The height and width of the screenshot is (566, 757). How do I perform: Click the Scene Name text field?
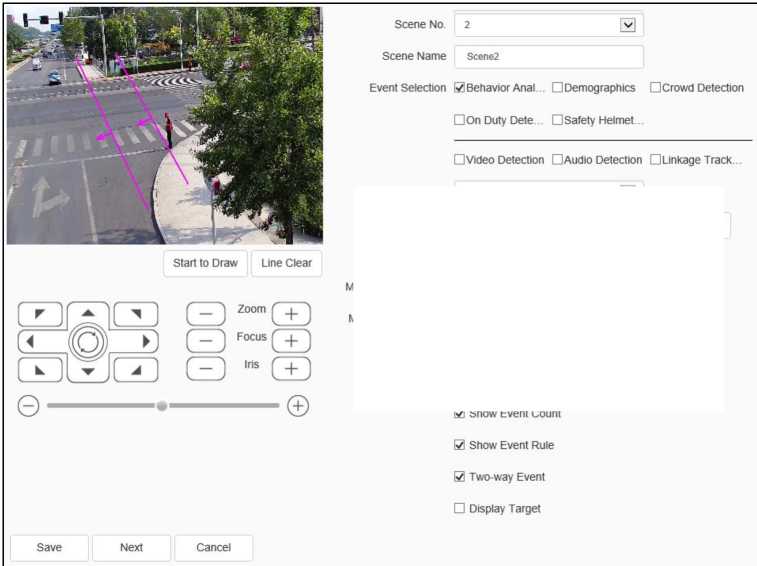(x=548, y=57)
